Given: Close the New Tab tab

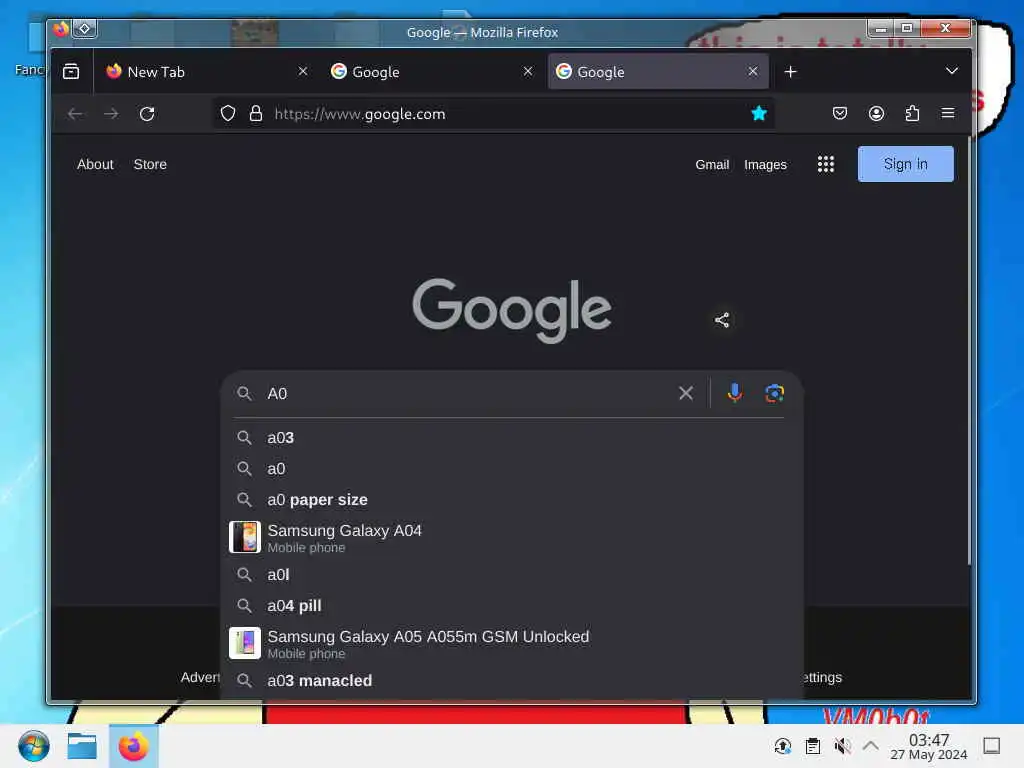Looking at the screenshot, I should point(302,71).
